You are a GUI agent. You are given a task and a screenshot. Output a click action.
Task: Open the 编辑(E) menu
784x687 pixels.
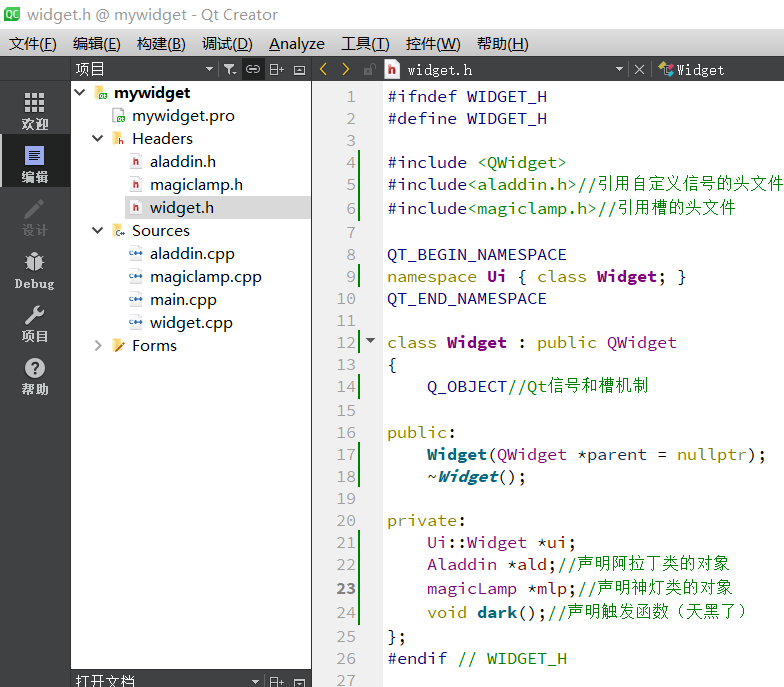click(x=96, y=44)
